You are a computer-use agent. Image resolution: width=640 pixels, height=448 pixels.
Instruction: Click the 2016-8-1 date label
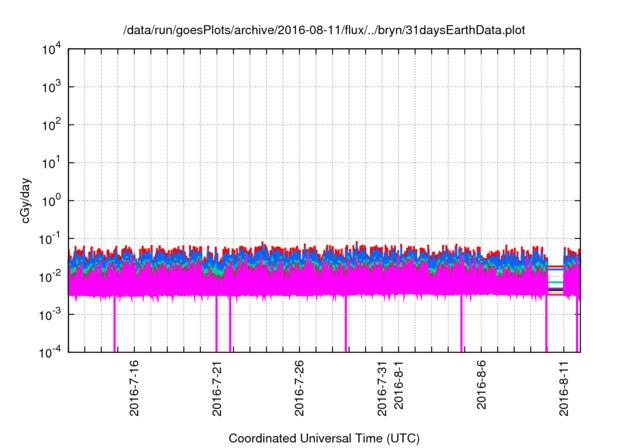pos(398,385)
